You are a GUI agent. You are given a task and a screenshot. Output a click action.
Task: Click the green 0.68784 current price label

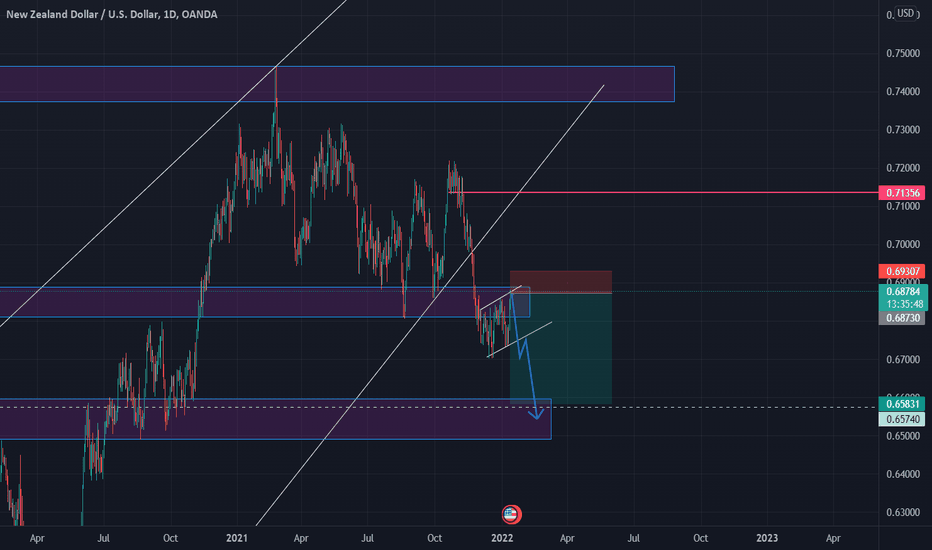coord(902,291)
